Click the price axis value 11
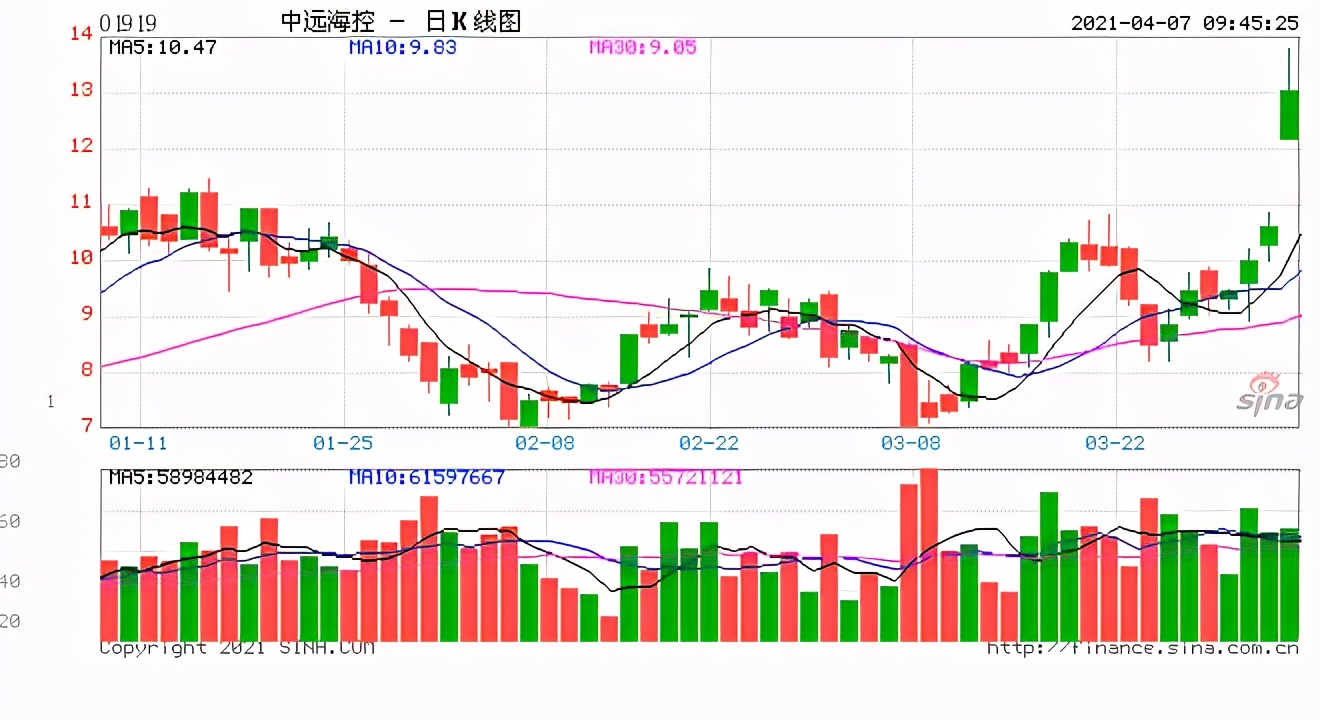 click(x=82, y=202)
